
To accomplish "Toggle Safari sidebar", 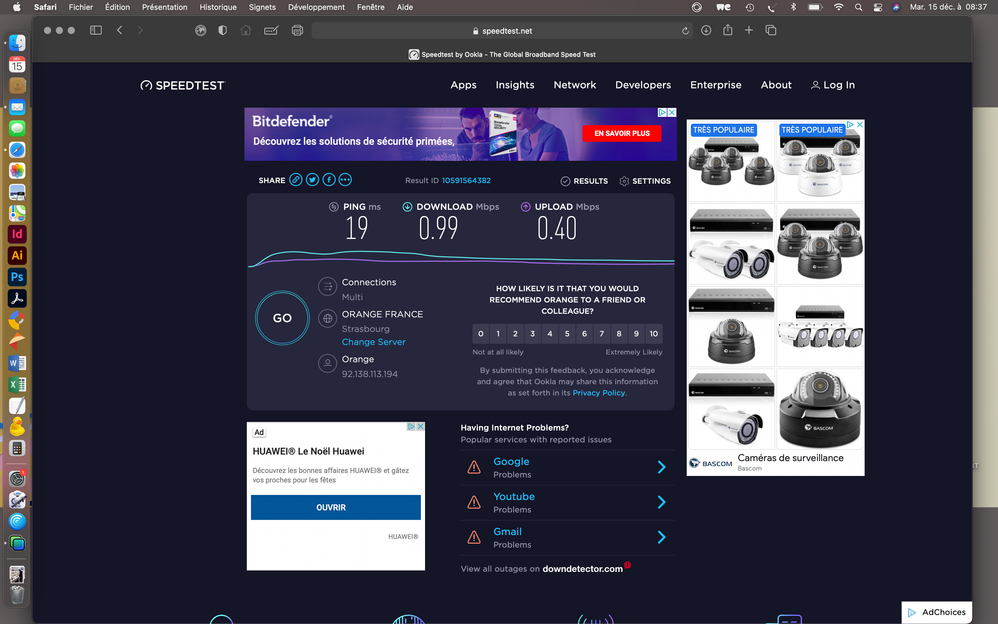I will tap(96, 30).
